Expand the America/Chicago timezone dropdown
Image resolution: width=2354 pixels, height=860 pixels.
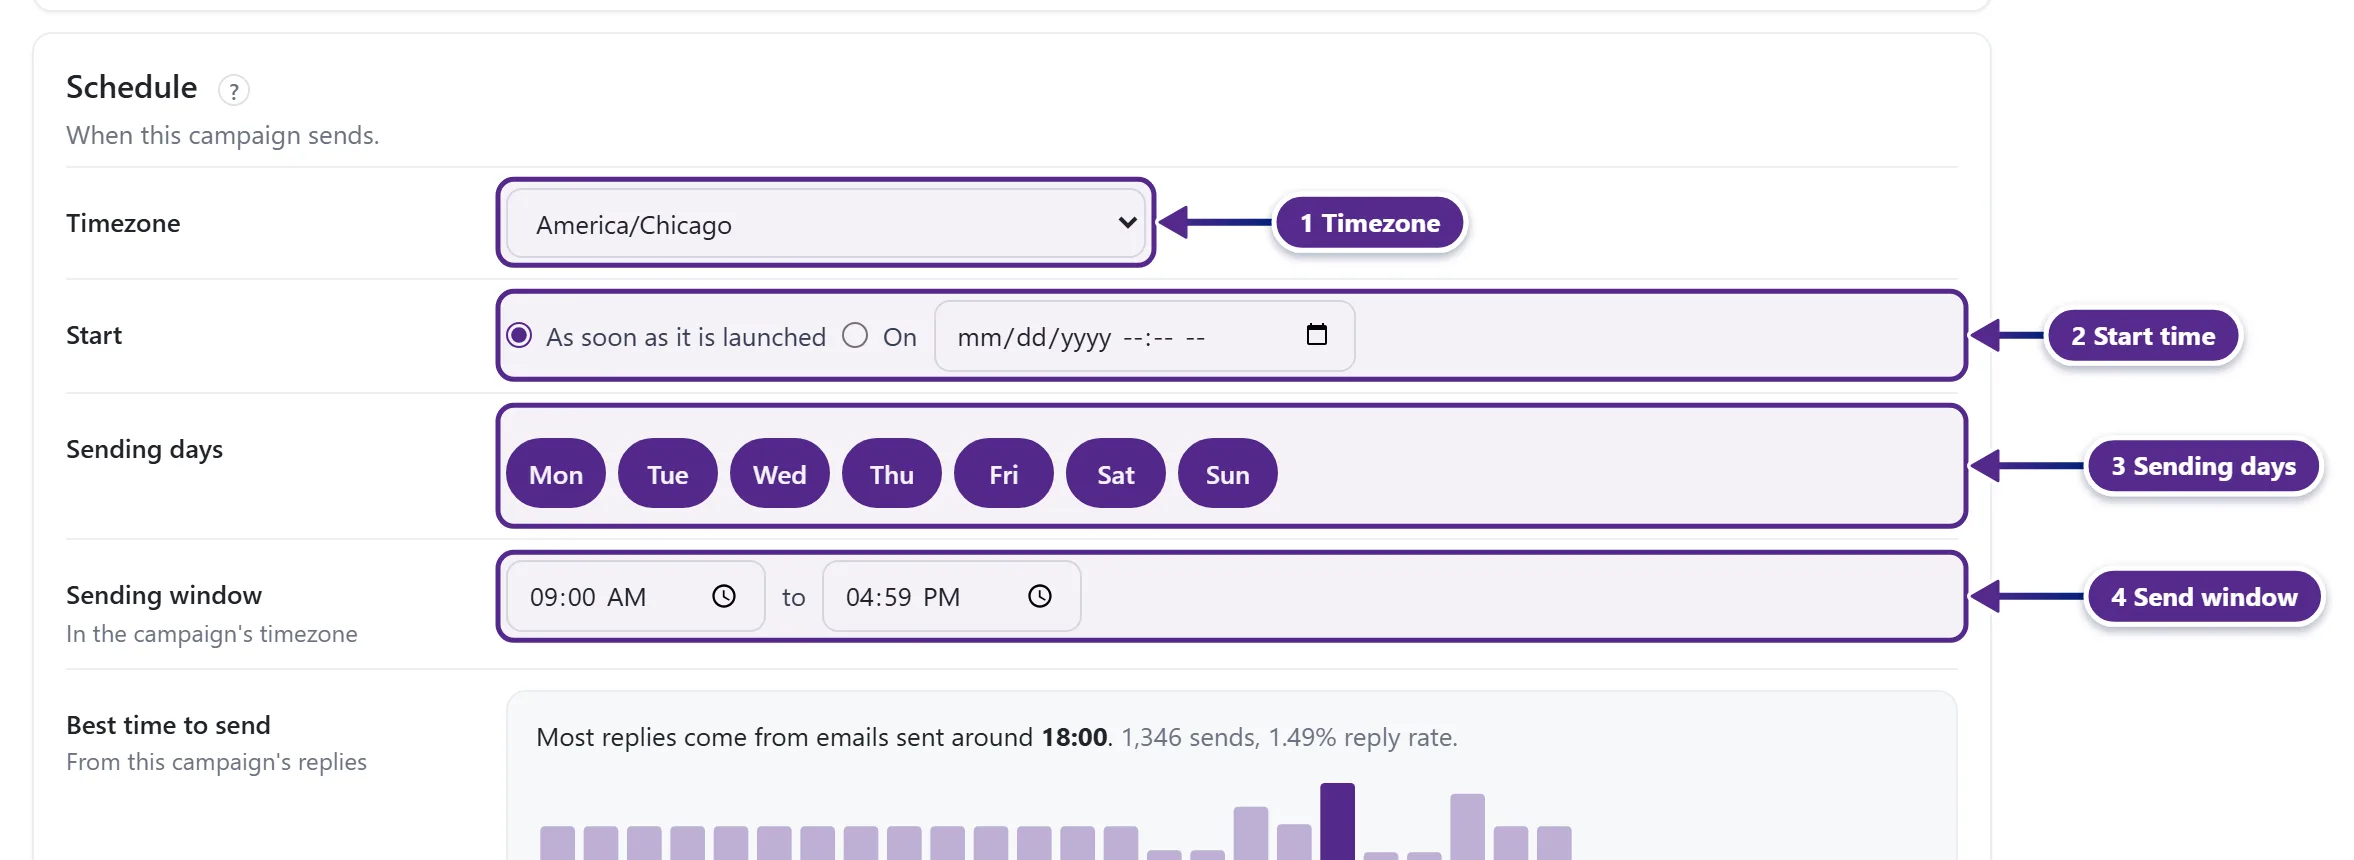826,224
